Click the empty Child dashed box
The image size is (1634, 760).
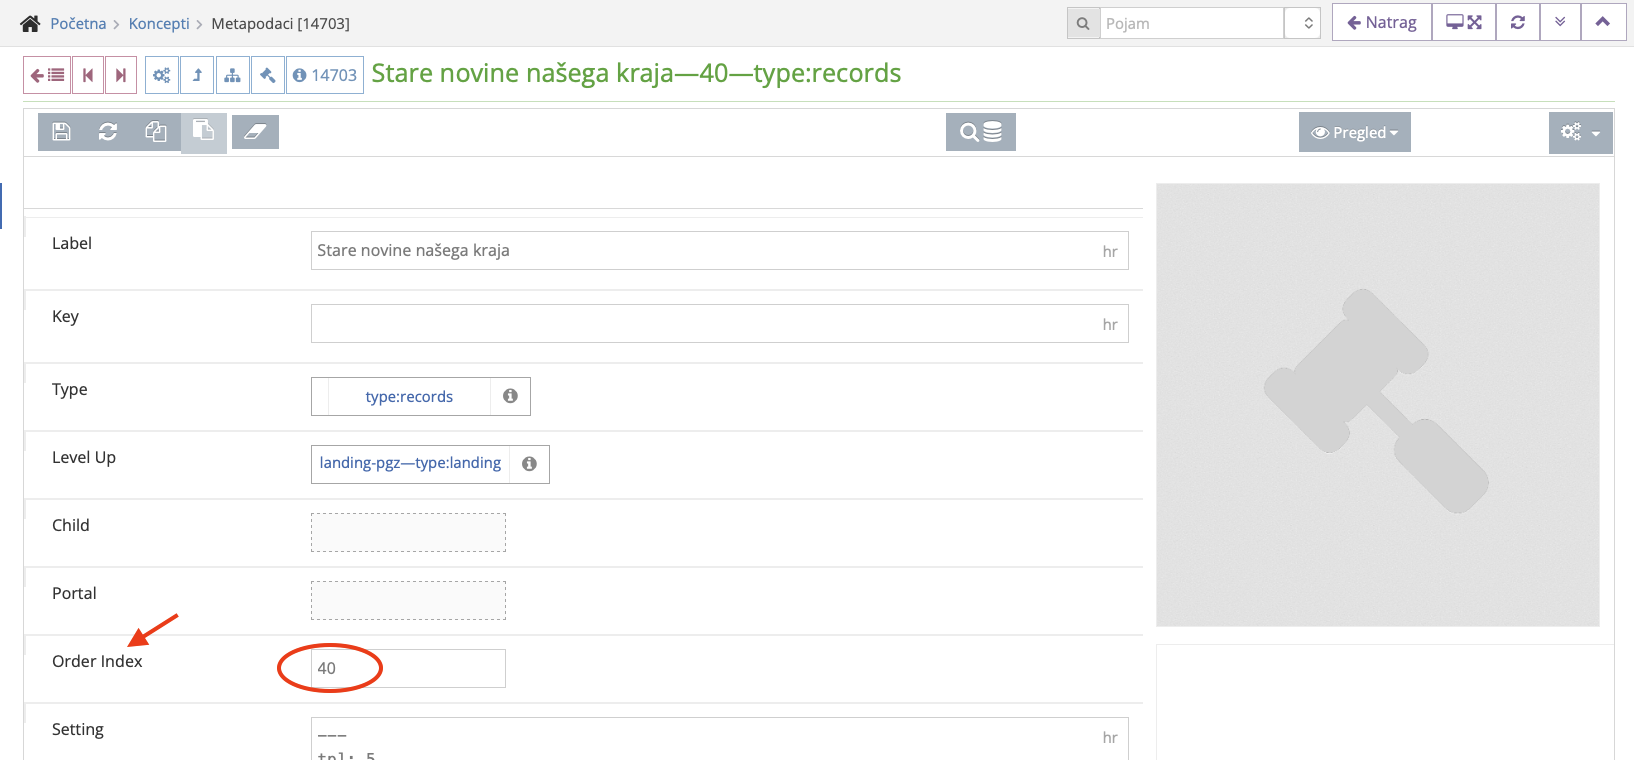pos(408,532)
